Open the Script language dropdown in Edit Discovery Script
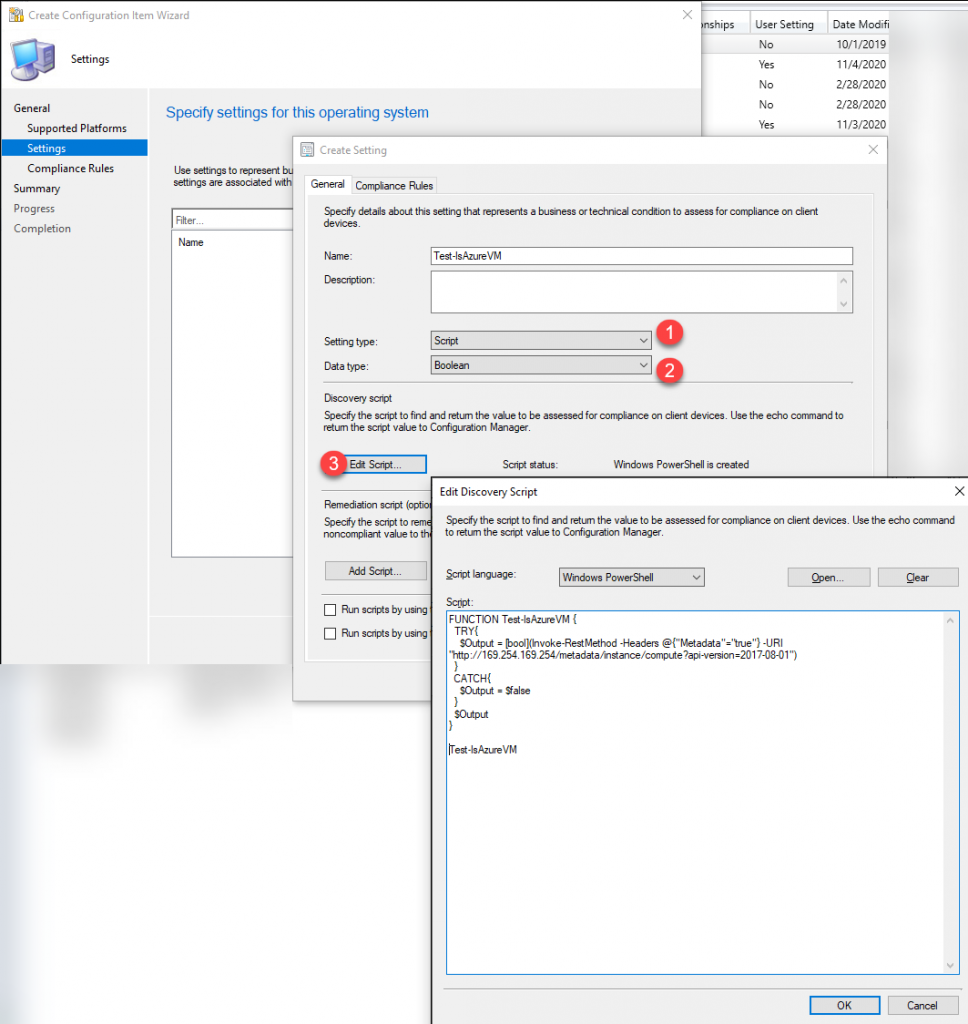 click(x=630, y=577)
